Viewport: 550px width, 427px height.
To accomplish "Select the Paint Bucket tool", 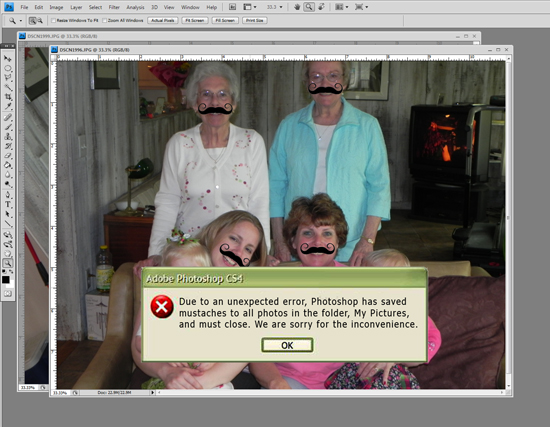I will tap(8, 165).
